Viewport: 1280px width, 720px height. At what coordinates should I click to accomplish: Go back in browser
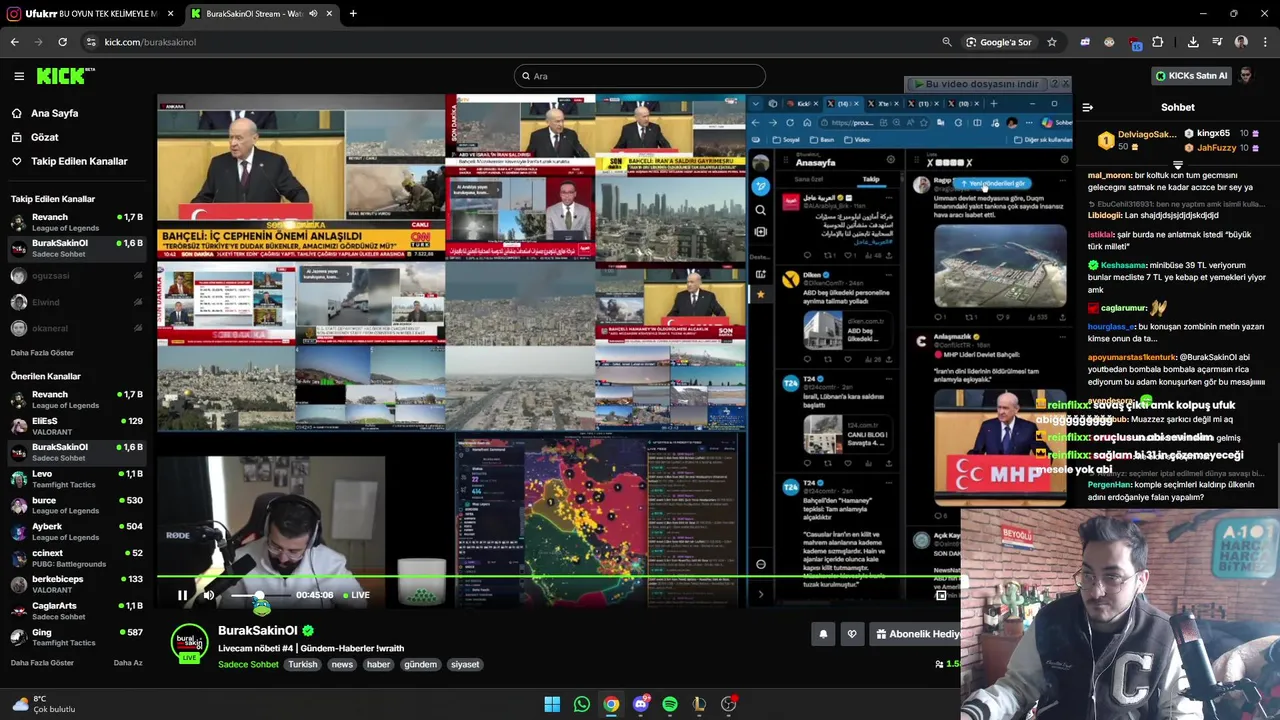pyautogui.click(x=14, y=42)
